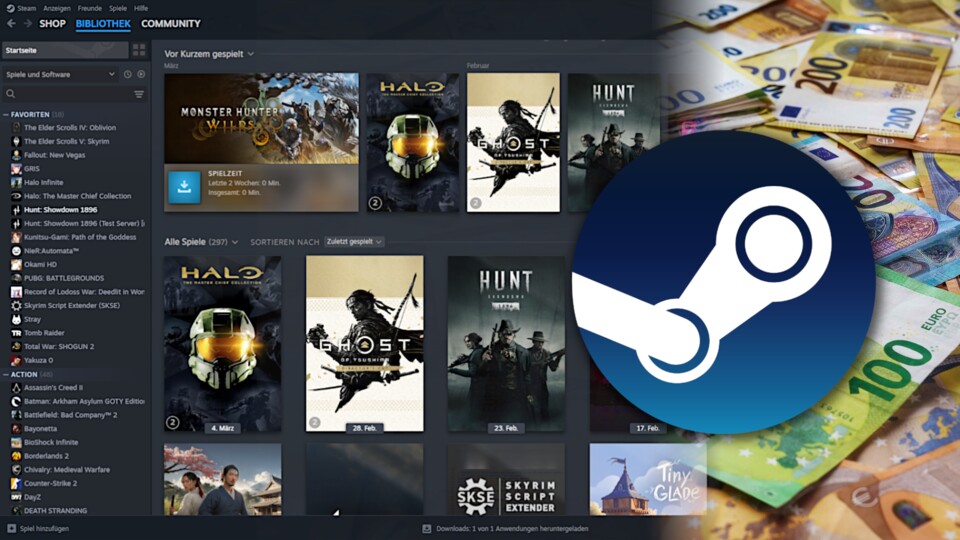Click the GRIS game icon
Image resolution: width=960 pixels, height=540 pixels.
coord(17,168)
